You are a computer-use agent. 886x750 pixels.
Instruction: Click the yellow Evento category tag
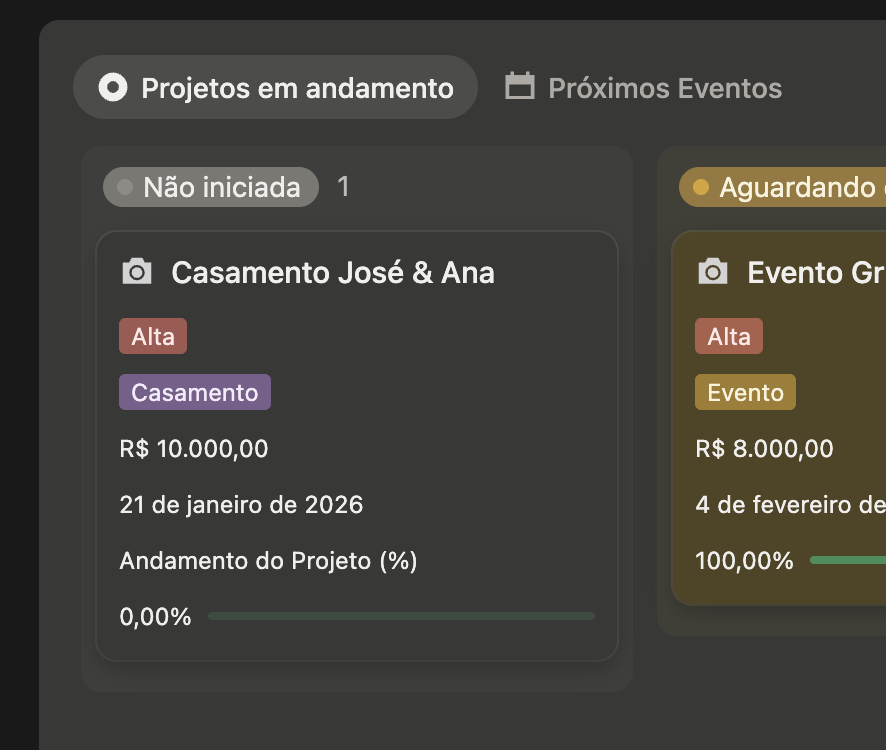click(x=746, y=393)
